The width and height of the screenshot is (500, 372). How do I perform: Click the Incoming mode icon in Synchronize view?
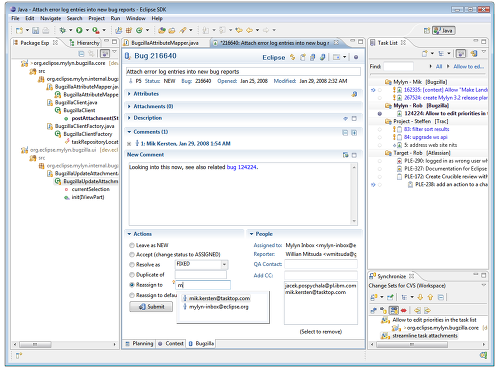(x=374, y=310)
